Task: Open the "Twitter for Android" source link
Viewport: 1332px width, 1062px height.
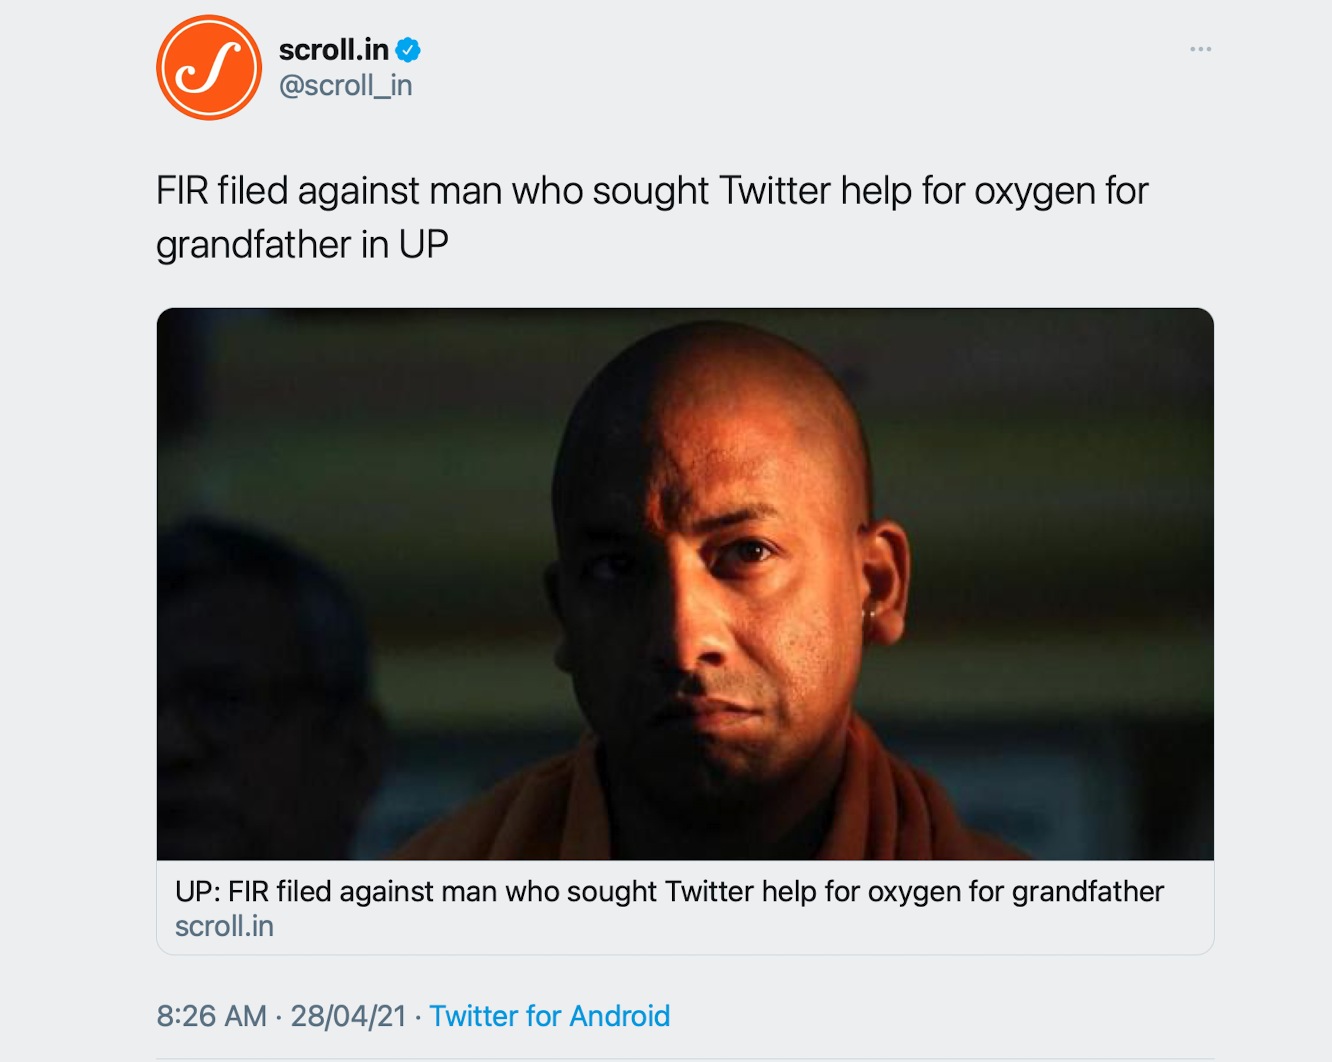Action: (x=549, y=1016)
